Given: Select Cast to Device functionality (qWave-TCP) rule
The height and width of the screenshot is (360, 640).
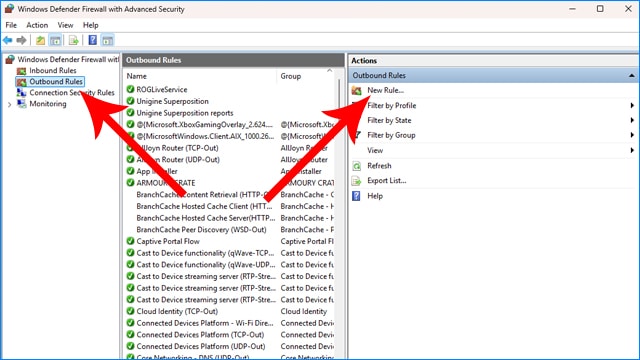Looking at the screenshot, I should [x=206, y=253].
